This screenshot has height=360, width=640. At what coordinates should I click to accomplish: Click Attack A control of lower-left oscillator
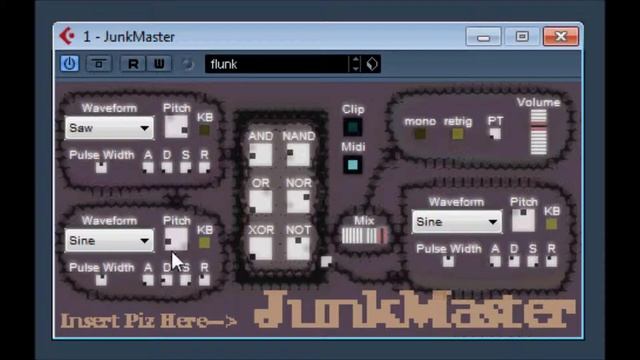click(x=148, y=280)
